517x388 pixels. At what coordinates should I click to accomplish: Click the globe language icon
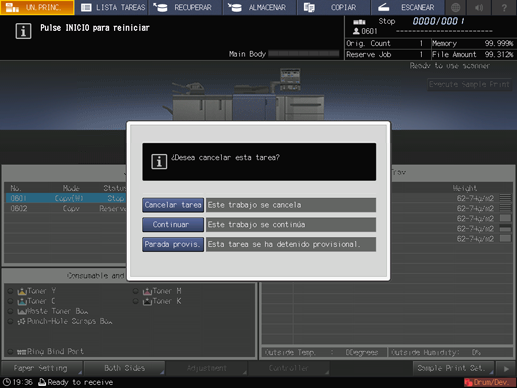[455, 7]
